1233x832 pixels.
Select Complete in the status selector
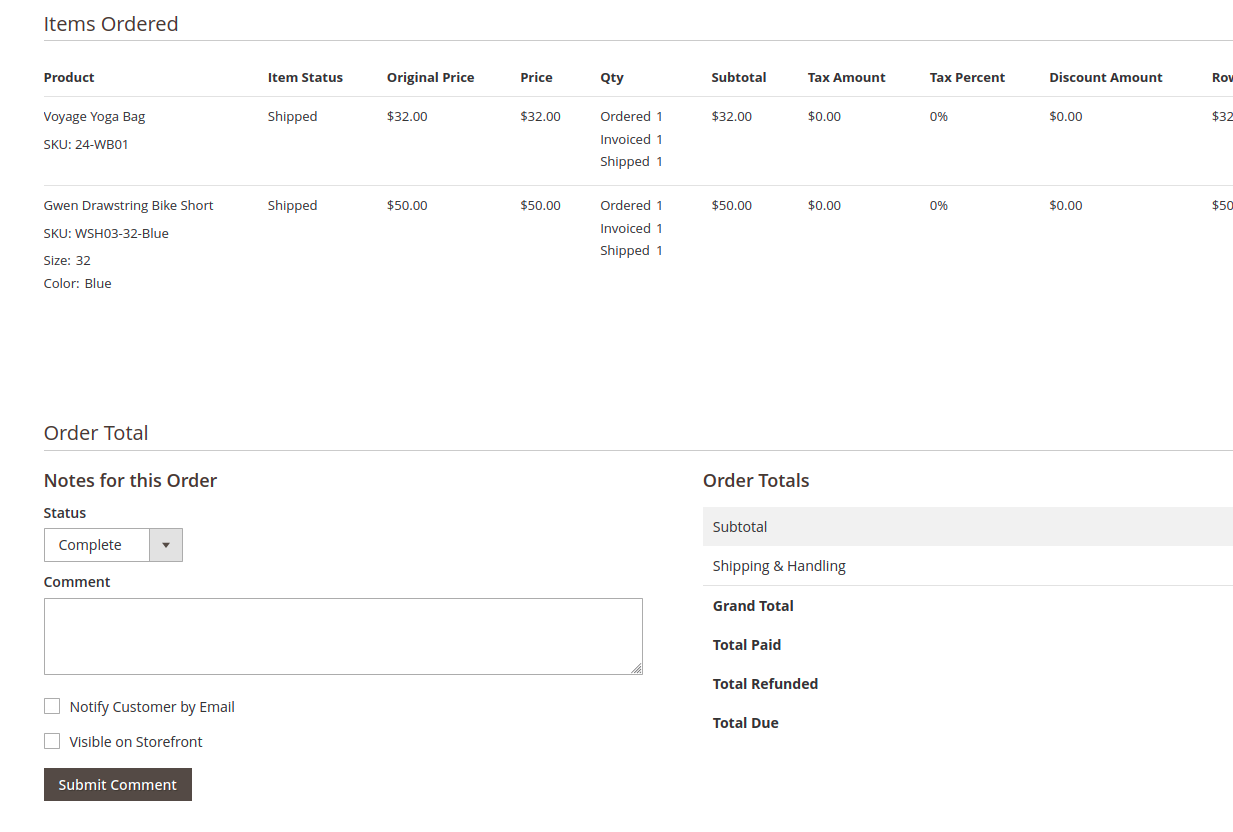[x=97, y=545]
